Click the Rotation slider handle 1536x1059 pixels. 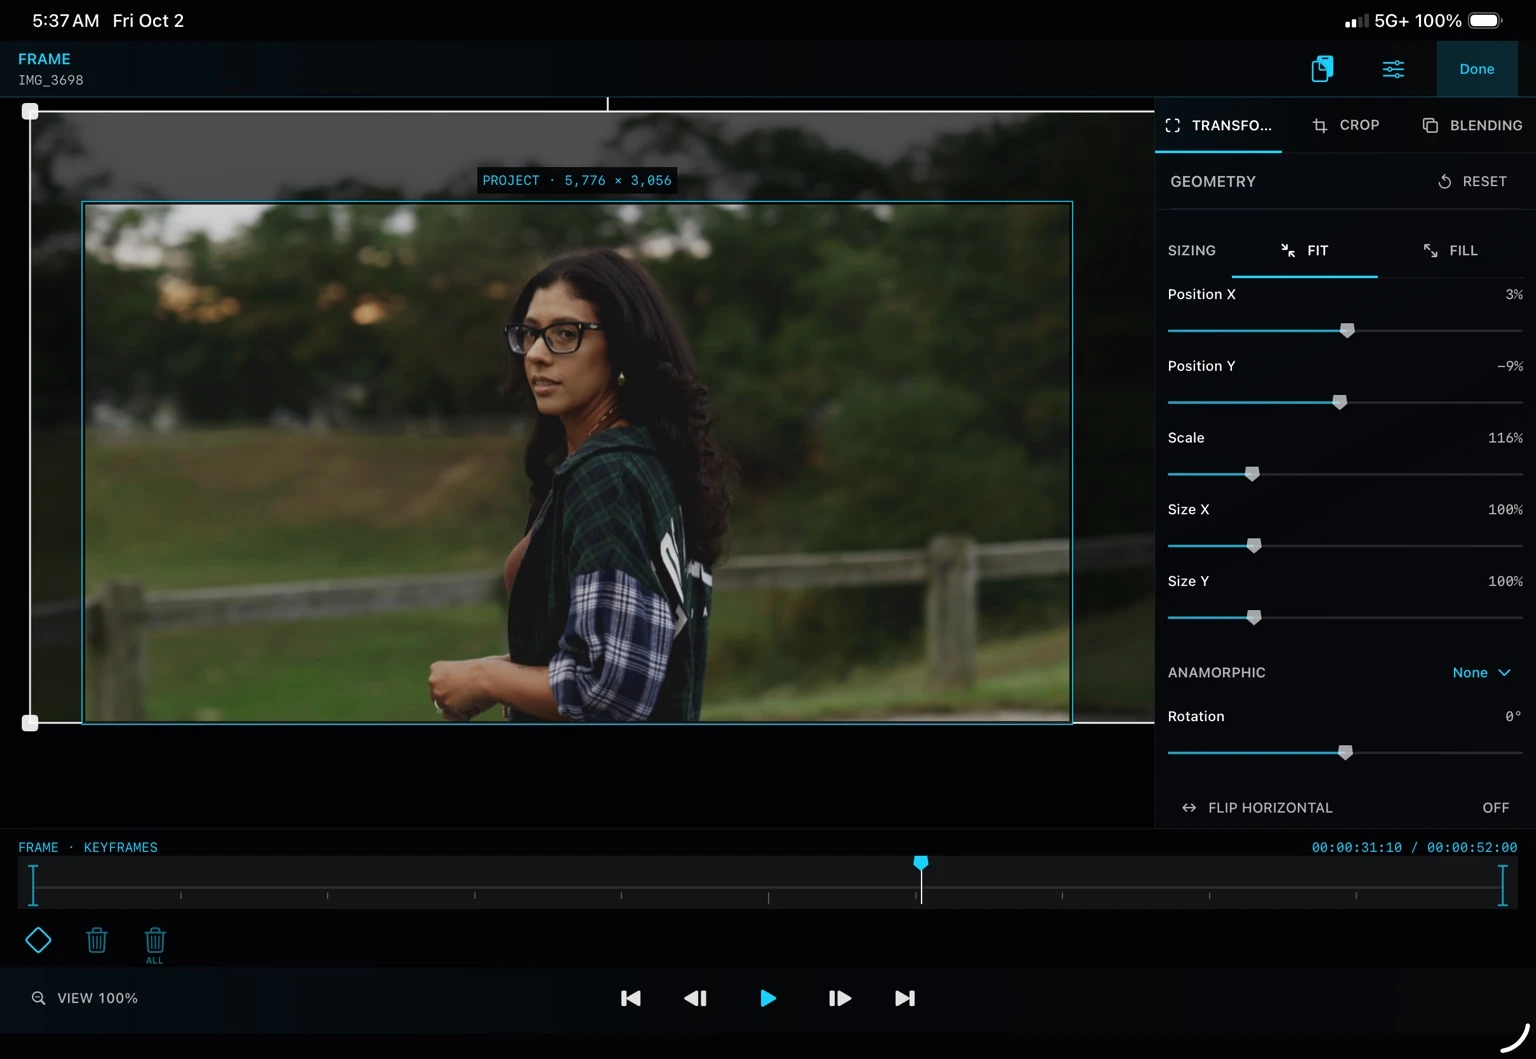[1345, 752]
